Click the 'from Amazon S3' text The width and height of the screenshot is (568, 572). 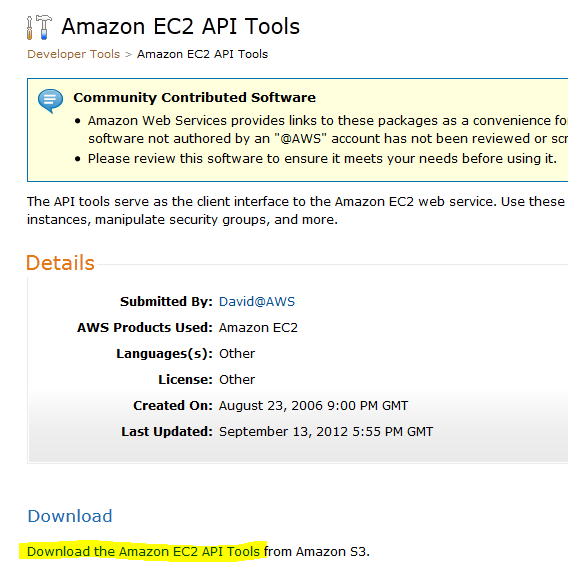[317, 551]
